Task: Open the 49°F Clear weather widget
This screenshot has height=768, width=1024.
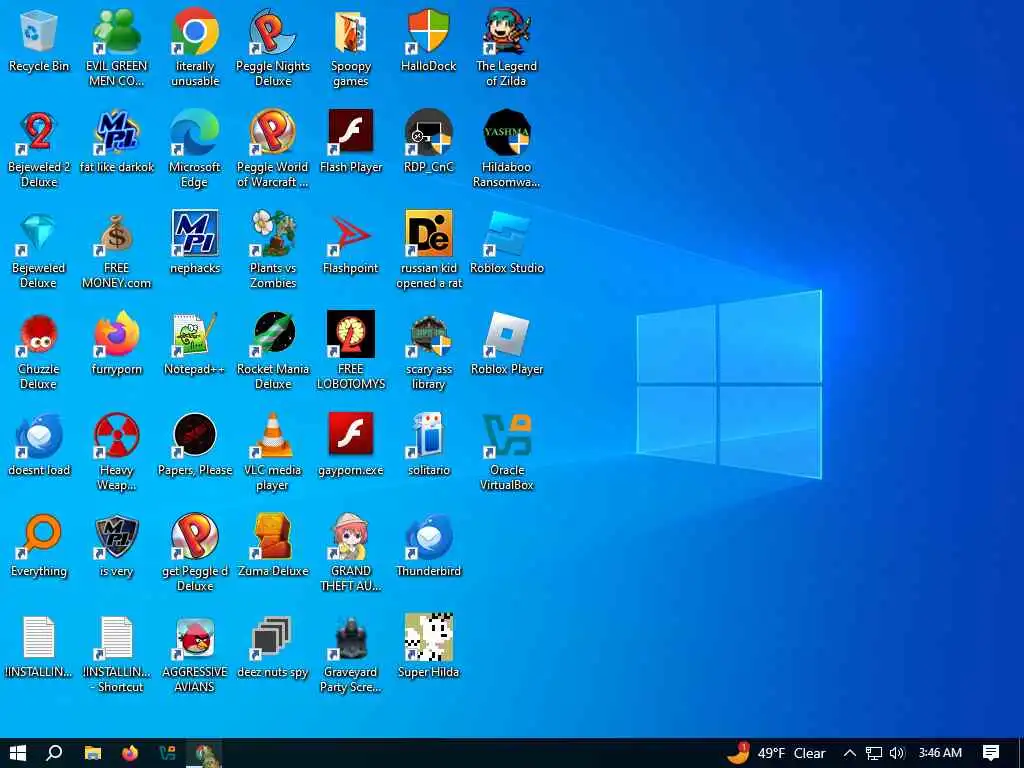Action: 776,753
